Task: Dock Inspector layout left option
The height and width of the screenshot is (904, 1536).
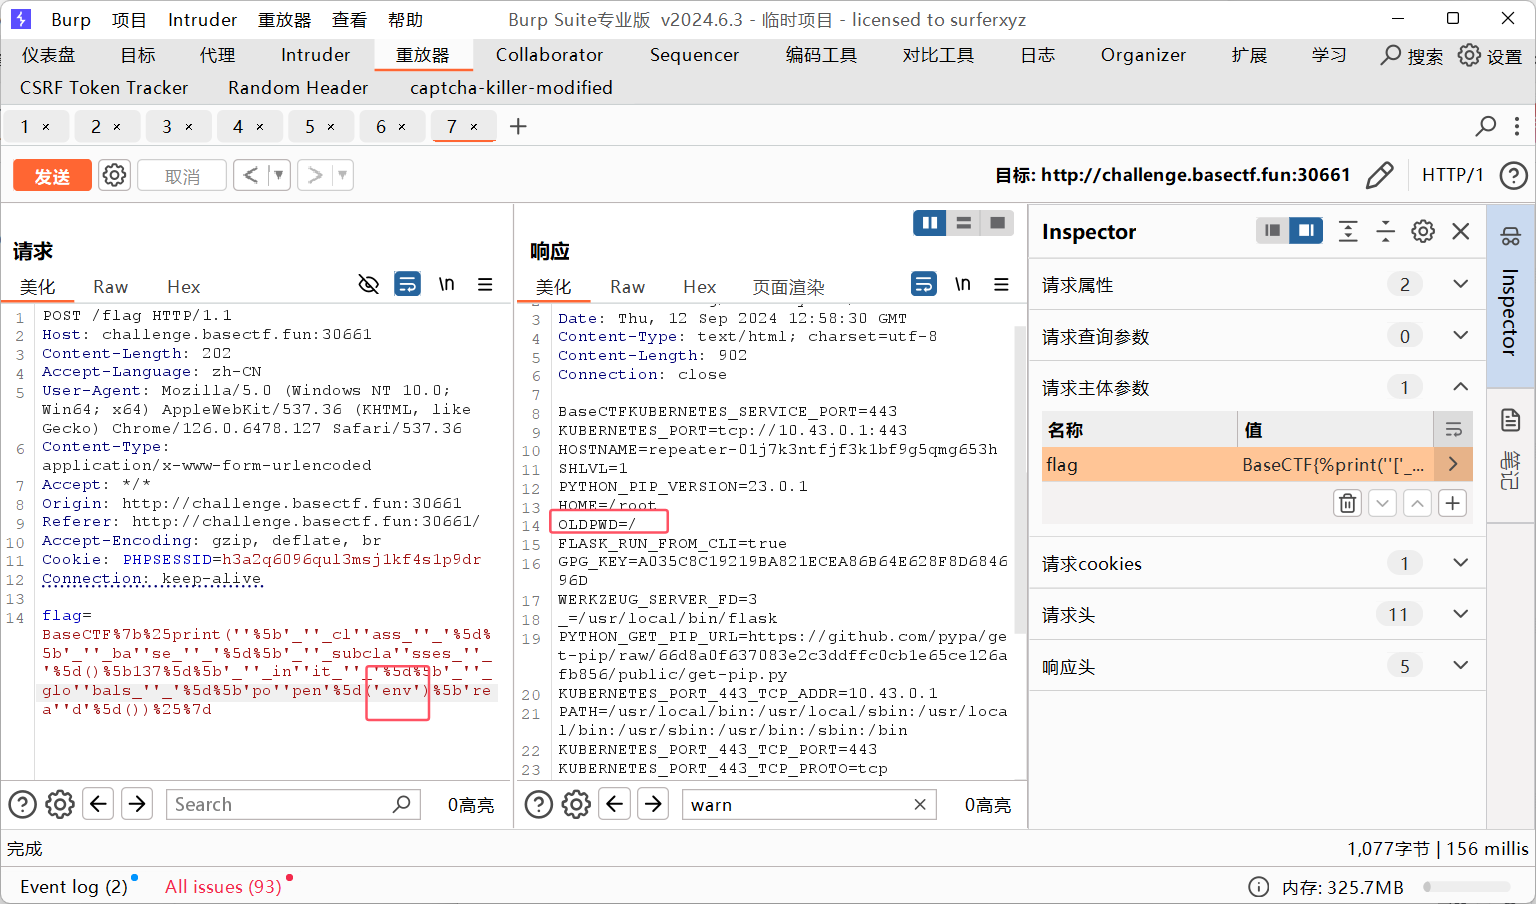Action: [x=1272, y=231]
